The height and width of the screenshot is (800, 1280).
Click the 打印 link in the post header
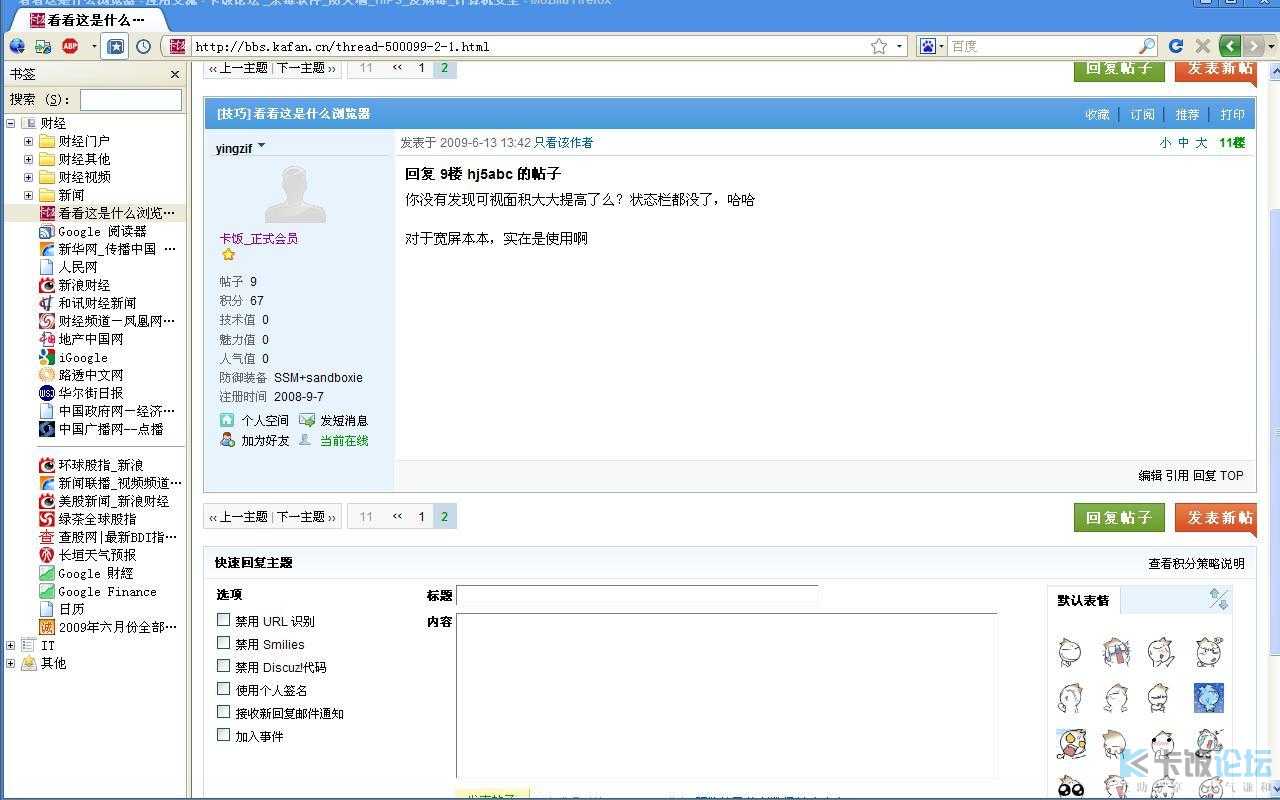pos(1233,114)
